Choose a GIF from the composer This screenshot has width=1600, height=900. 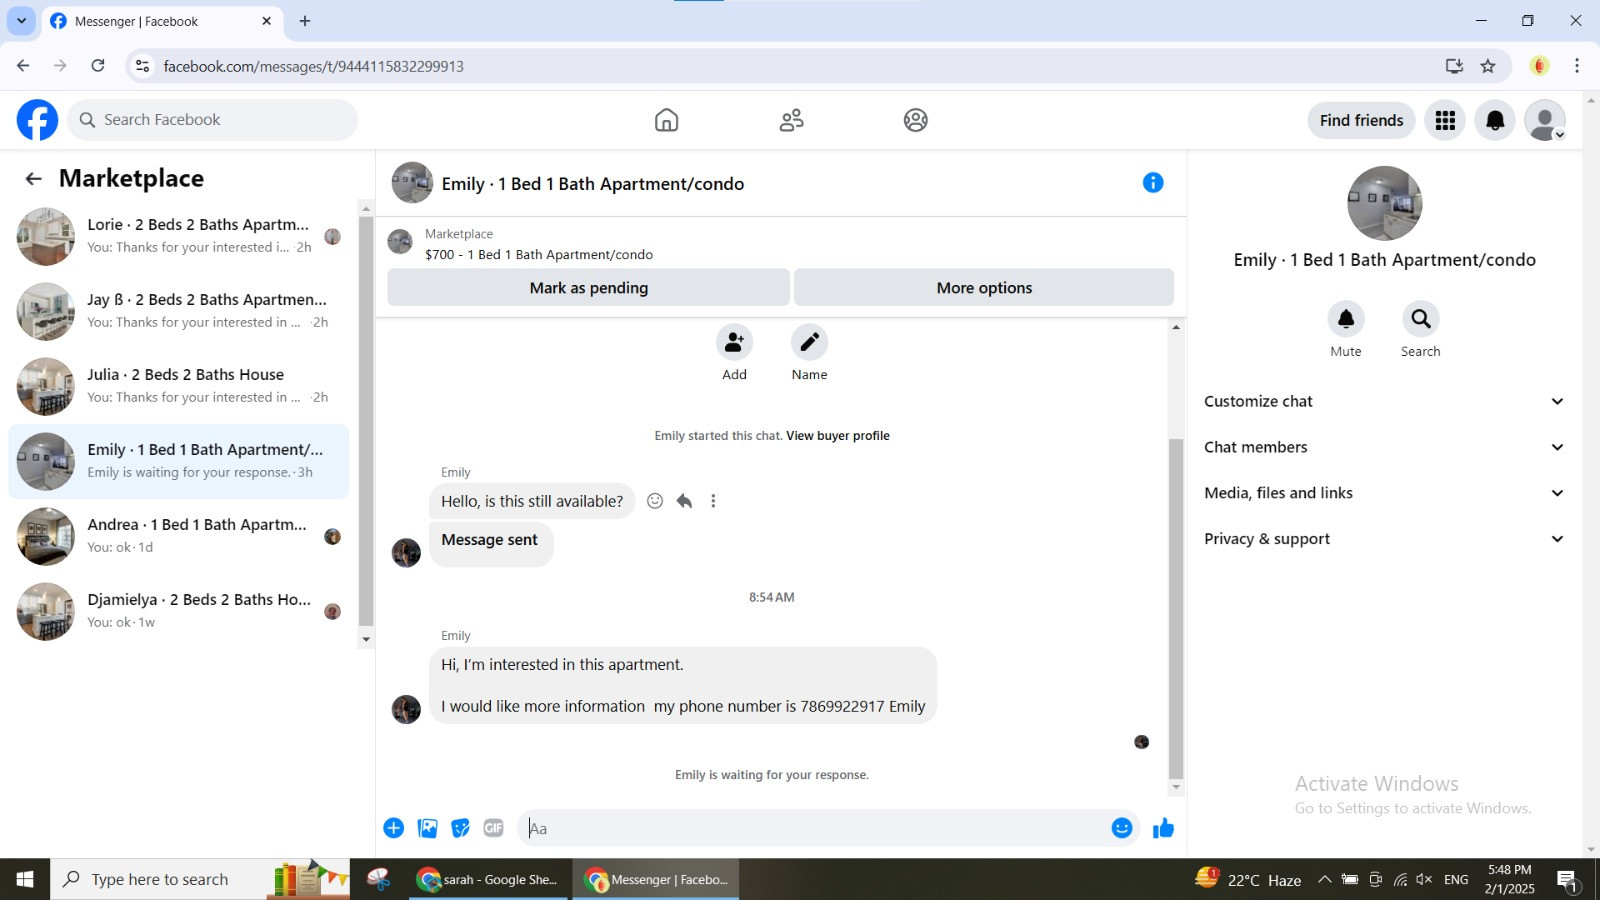(493, 828)
